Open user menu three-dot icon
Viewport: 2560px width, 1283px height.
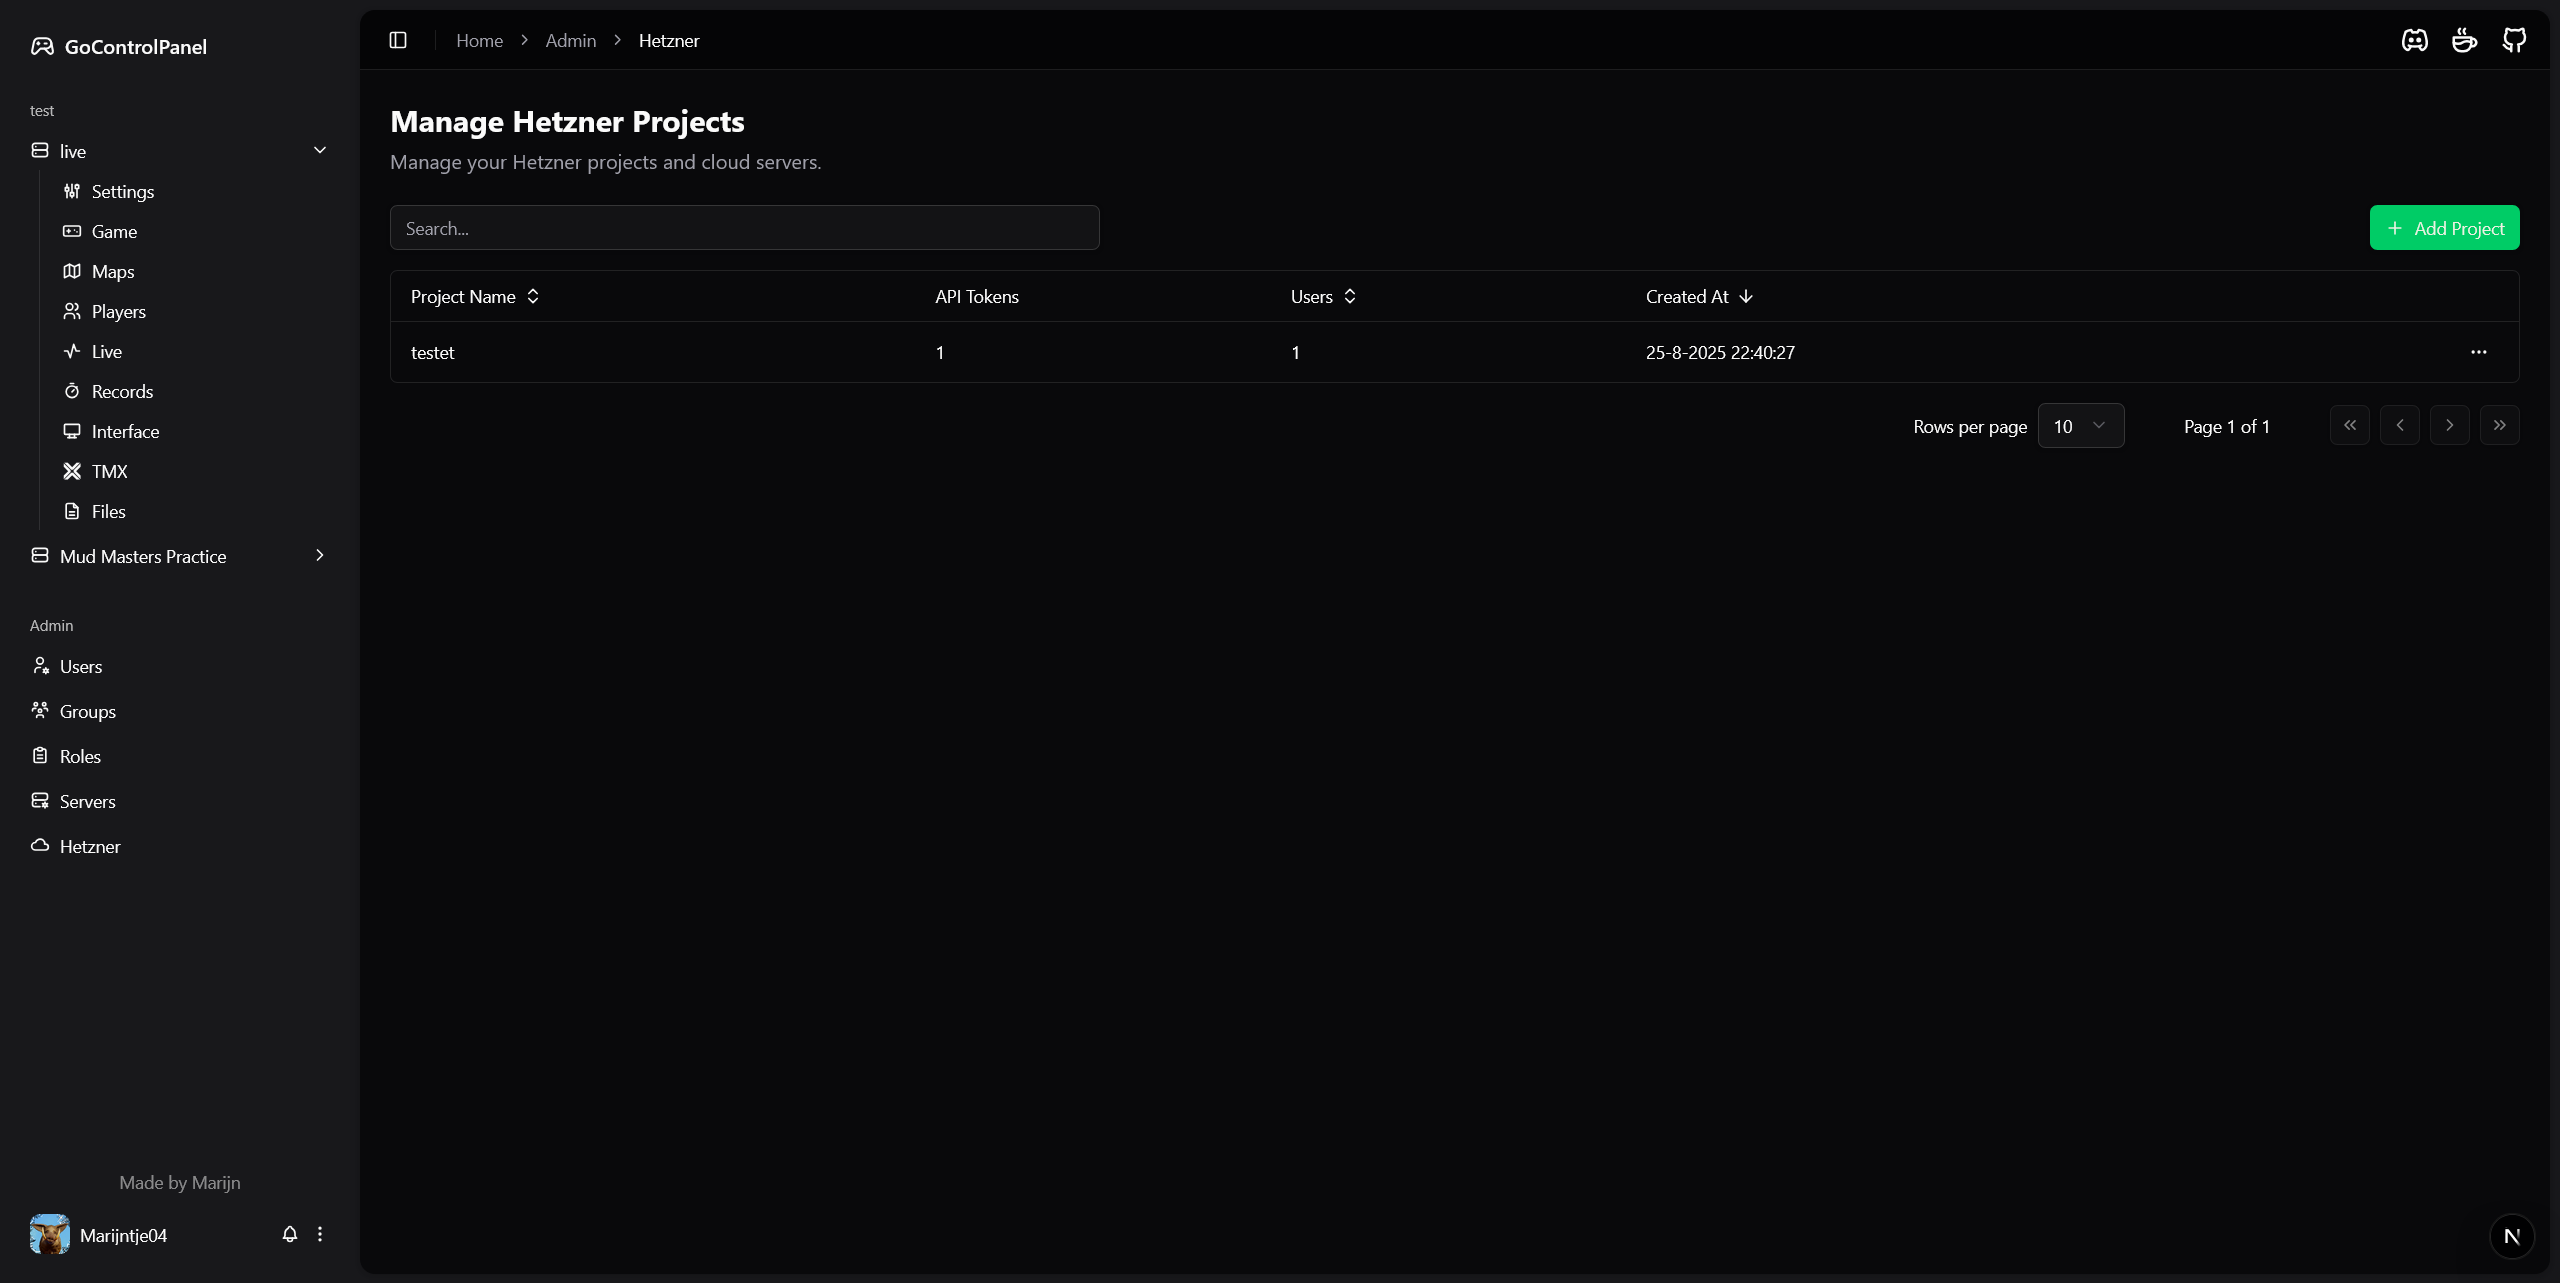pyautogui.click(x=320, y=1234)
